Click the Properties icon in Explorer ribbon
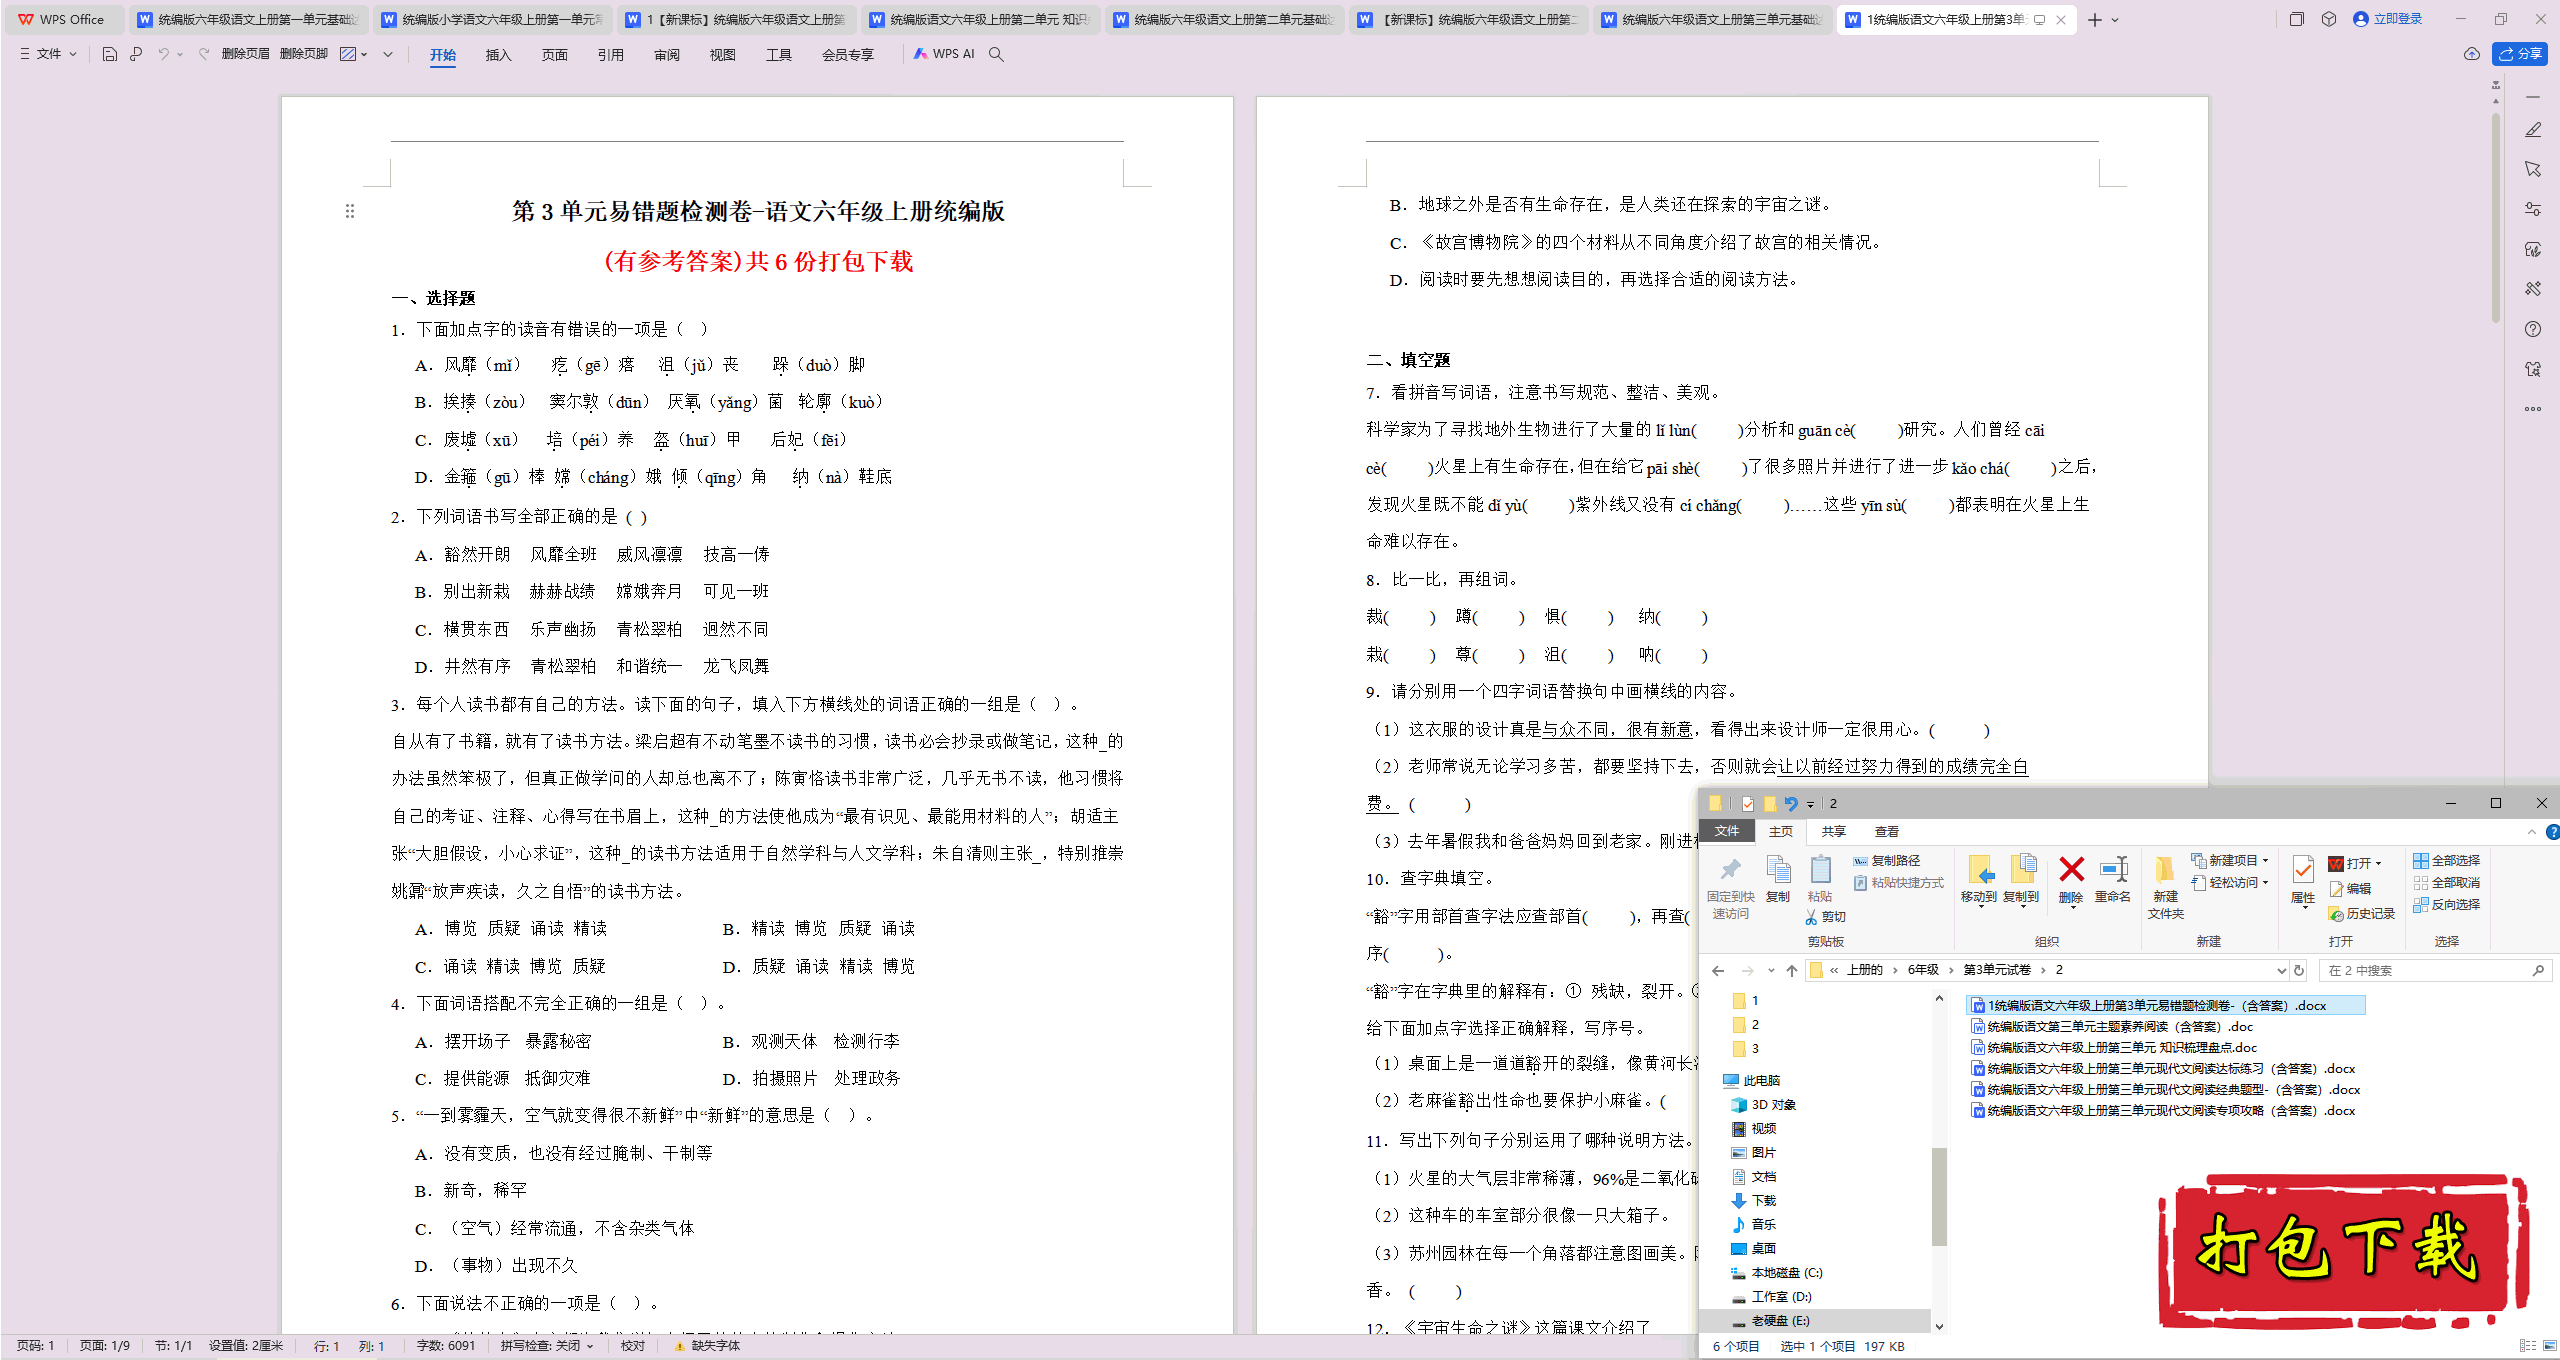This screenshot has height=1360, width=2560. click(2303, 882)
